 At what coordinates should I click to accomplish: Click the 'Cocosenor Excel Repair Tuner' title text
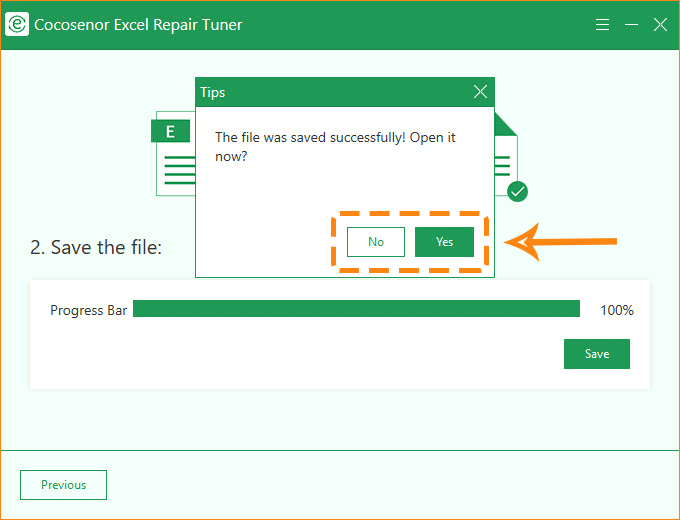pos(138,25)
